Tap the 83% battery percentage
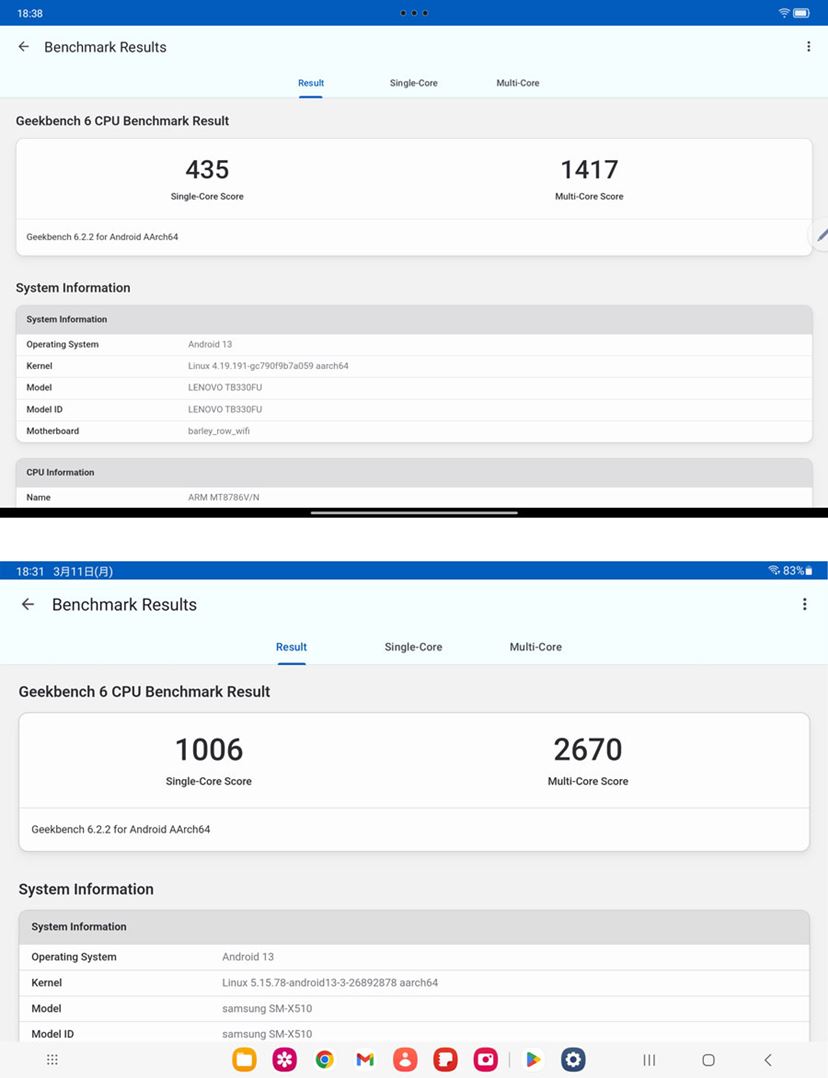The height and width of the screenshot is (1078, 828). click(793, 571)
